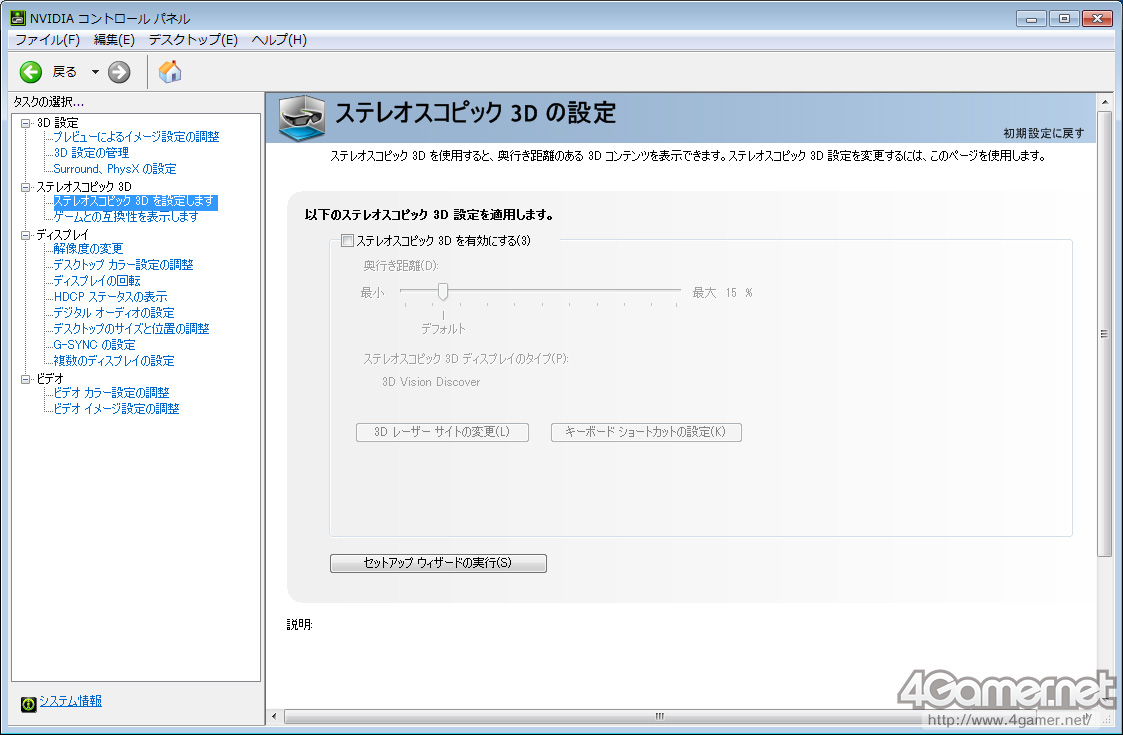
Task: Select ステレオスコピック 3D を設定します item
Action: 135,201
